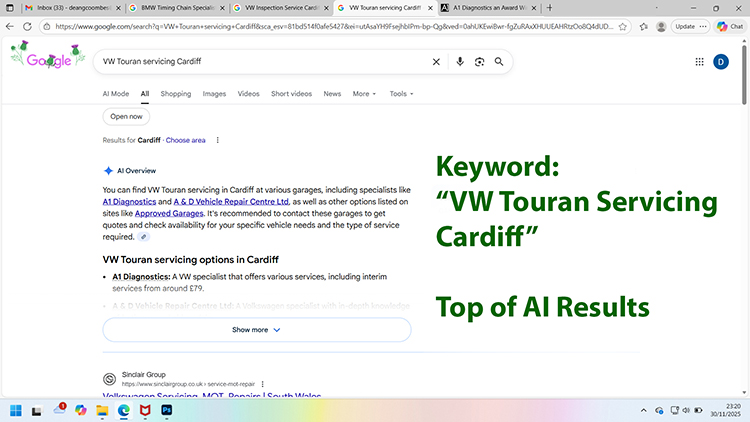Click the source link chip icon

coord(144,237)
